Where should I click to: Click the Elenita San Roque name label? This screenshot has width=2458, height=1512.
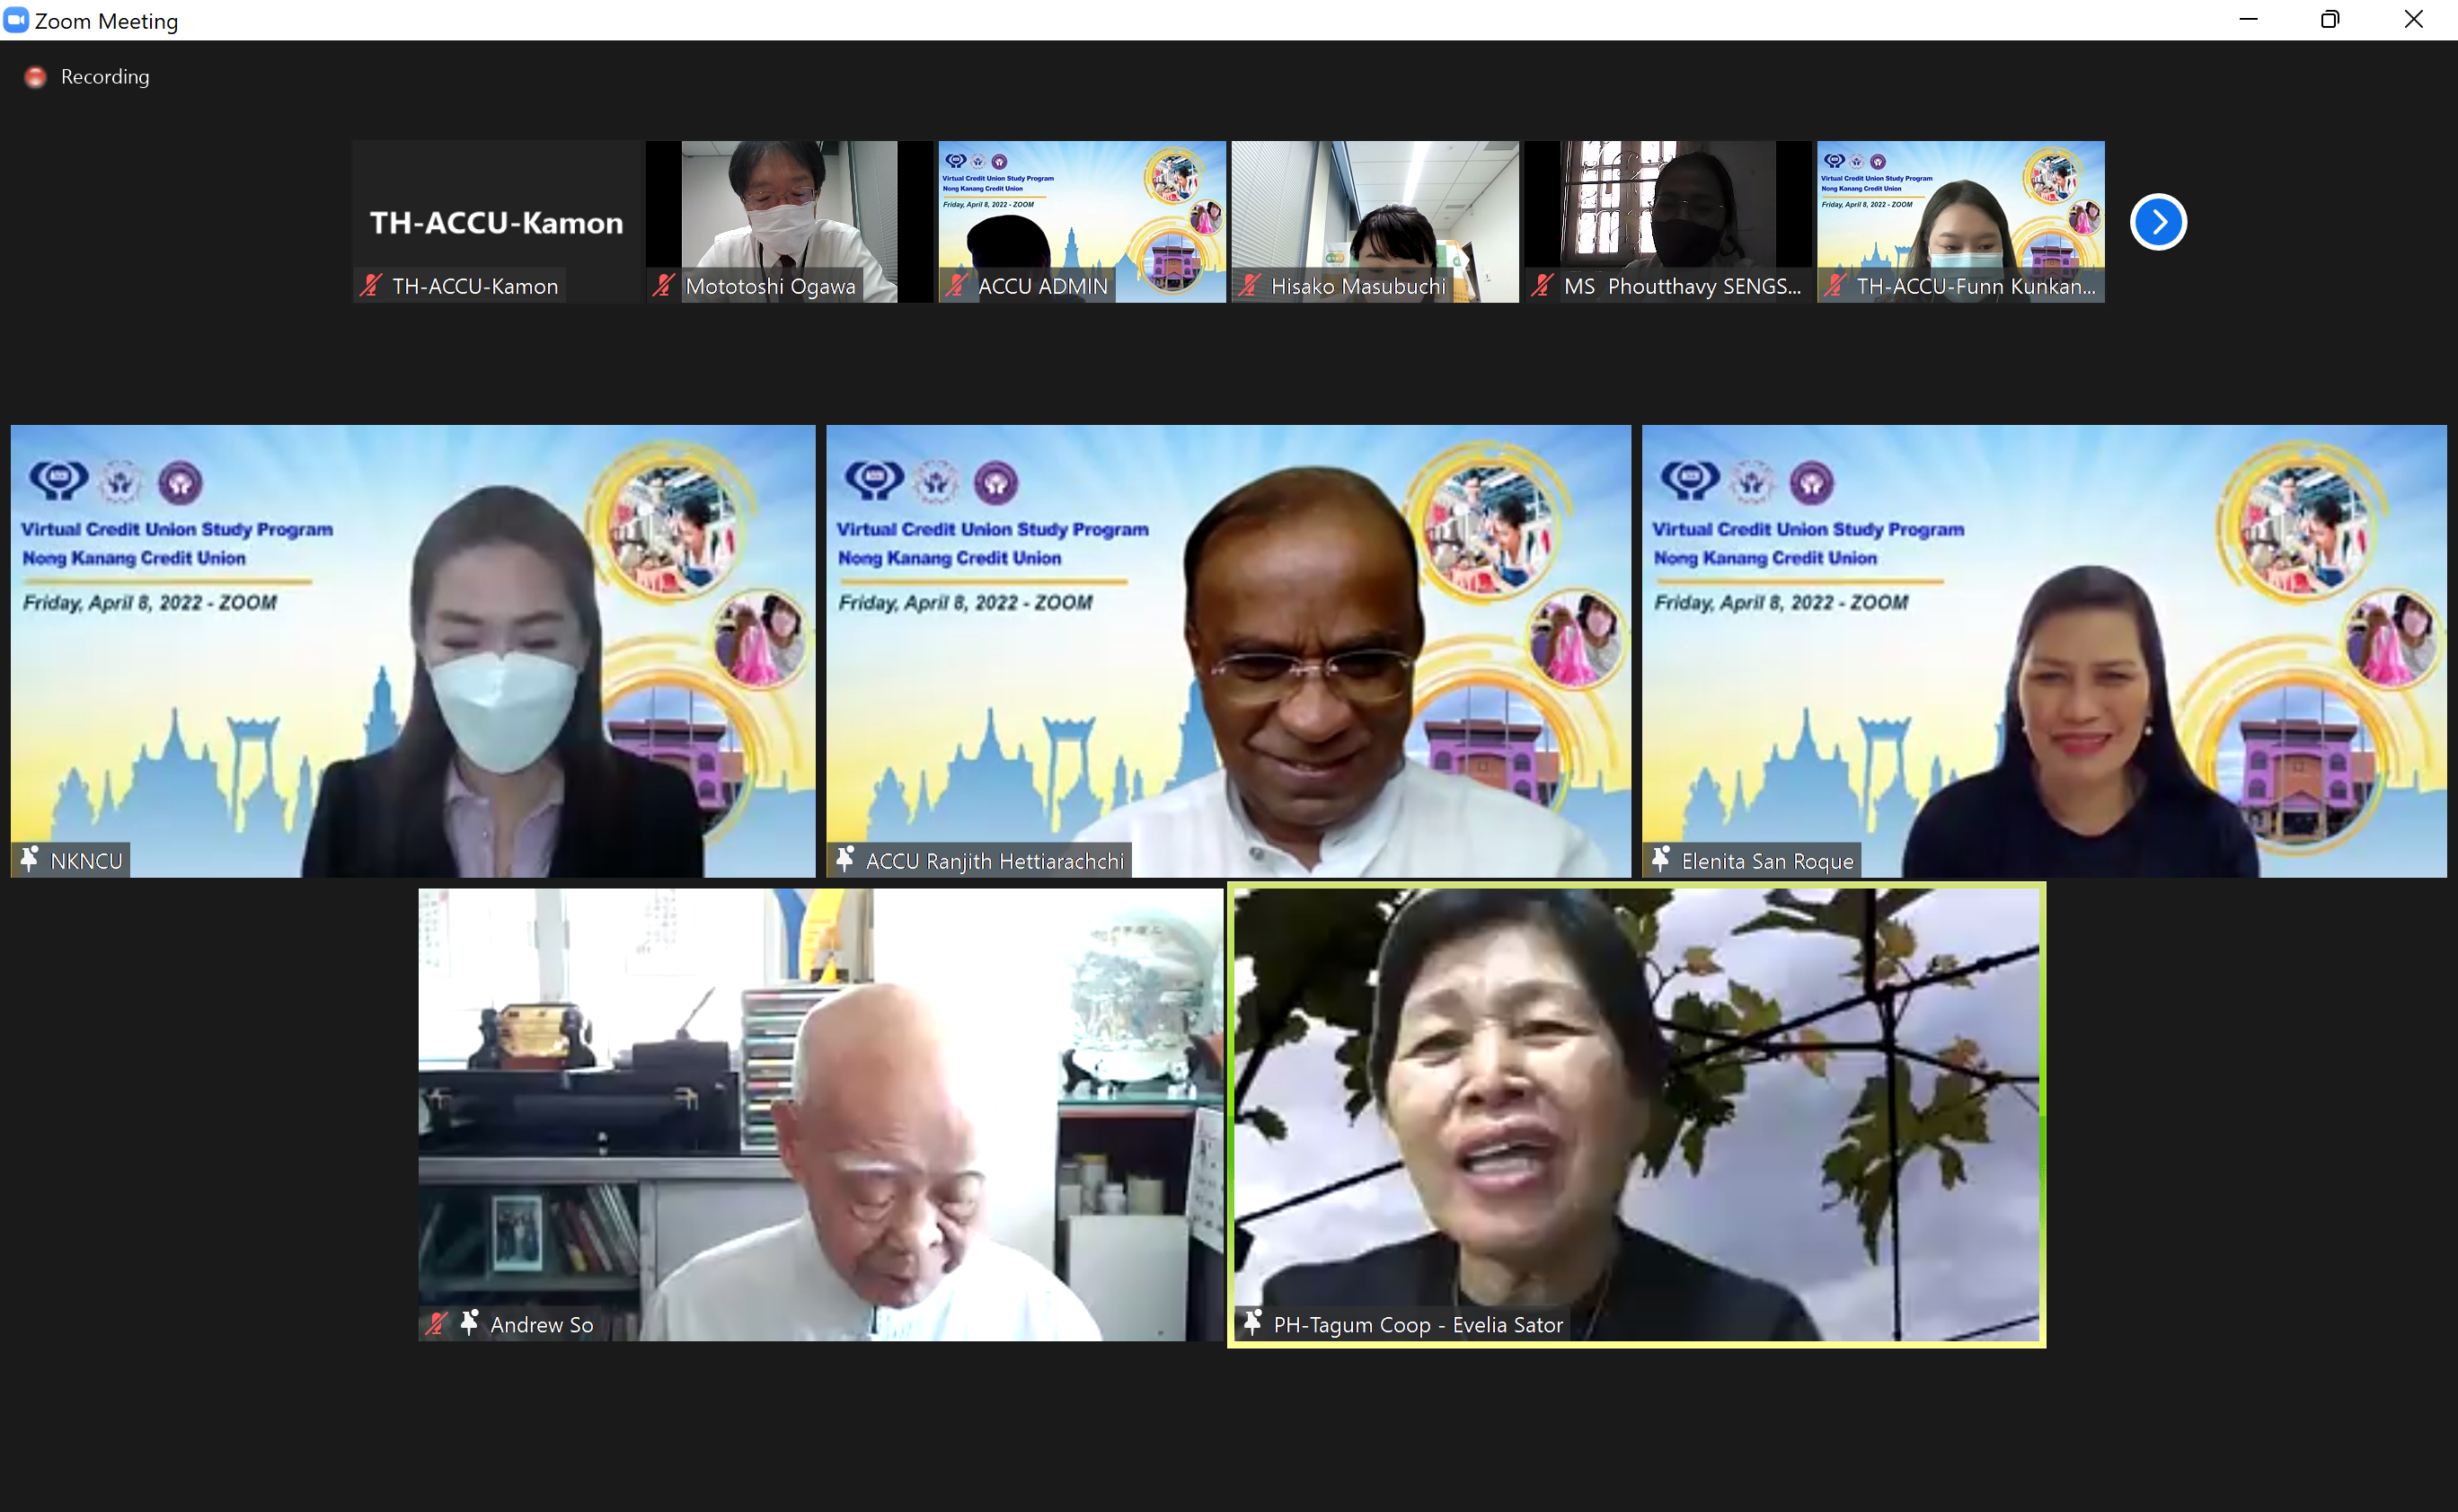coord(1767,861)
